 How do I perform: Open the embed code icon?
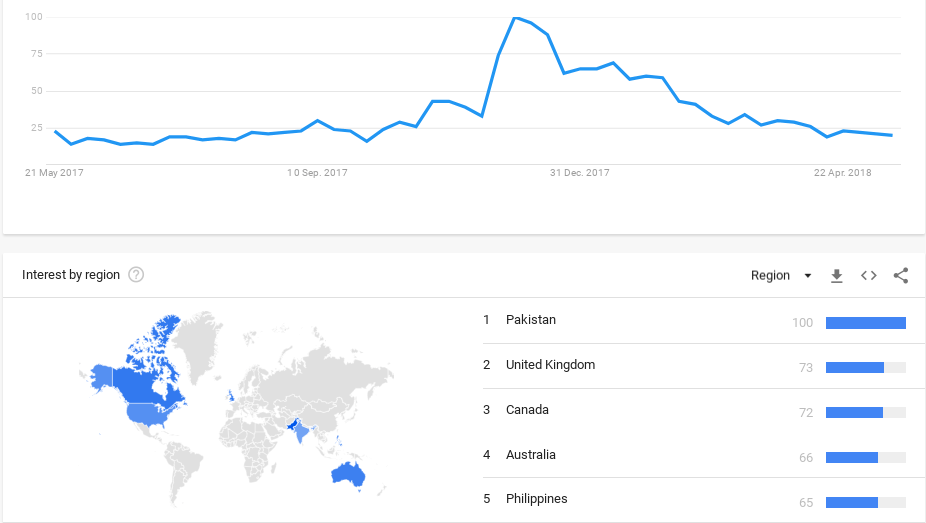click(869, 276)
